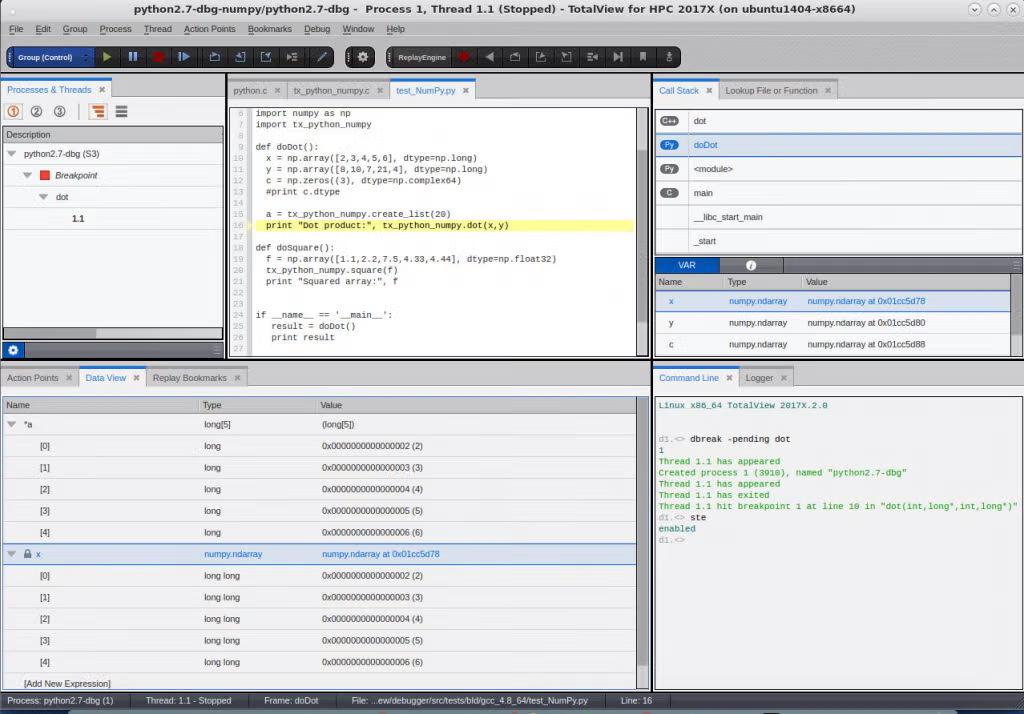Open the toolbar settings gear
Viewport: 1024px width, 714px height.
tap(362, 57)
